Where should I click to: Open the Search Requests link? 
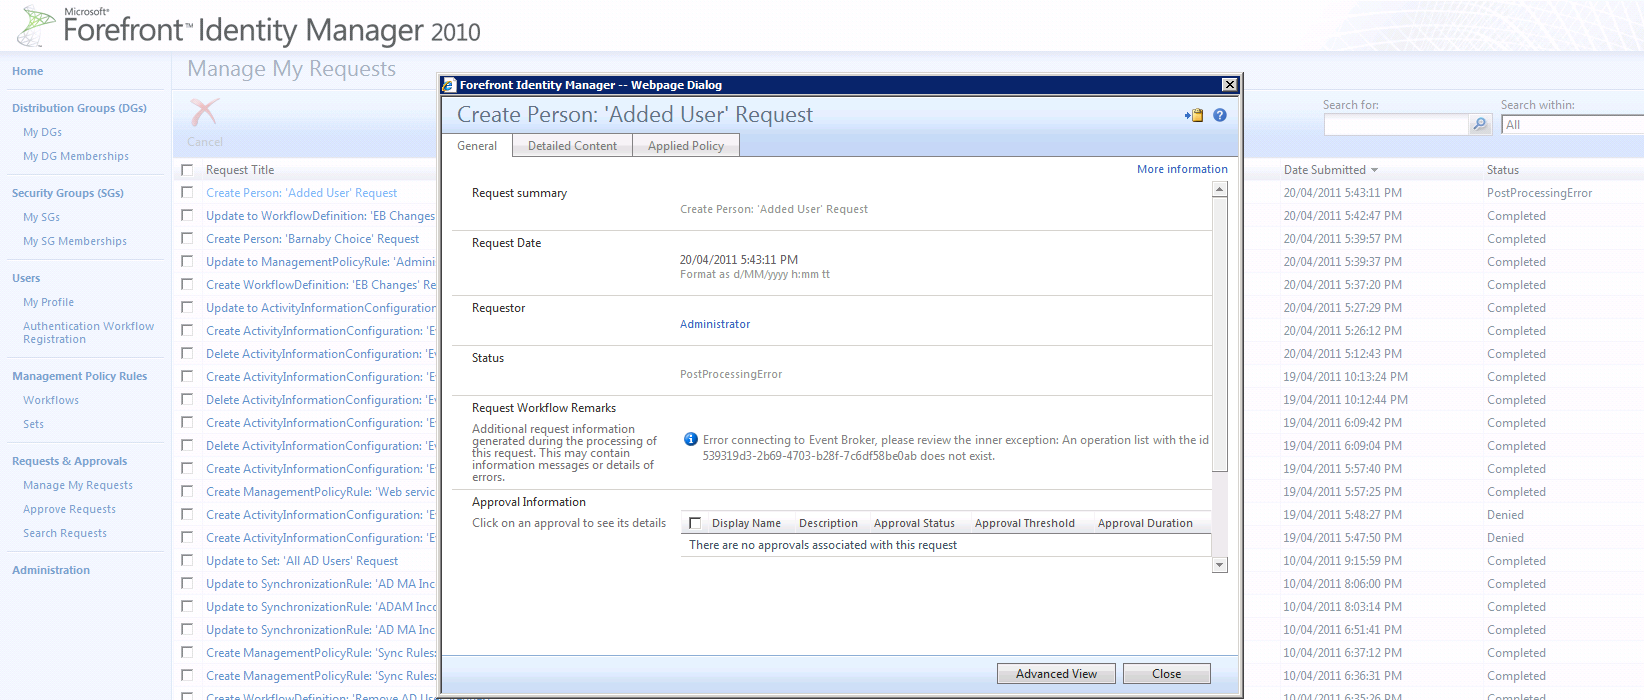click(x=65, y=533)
